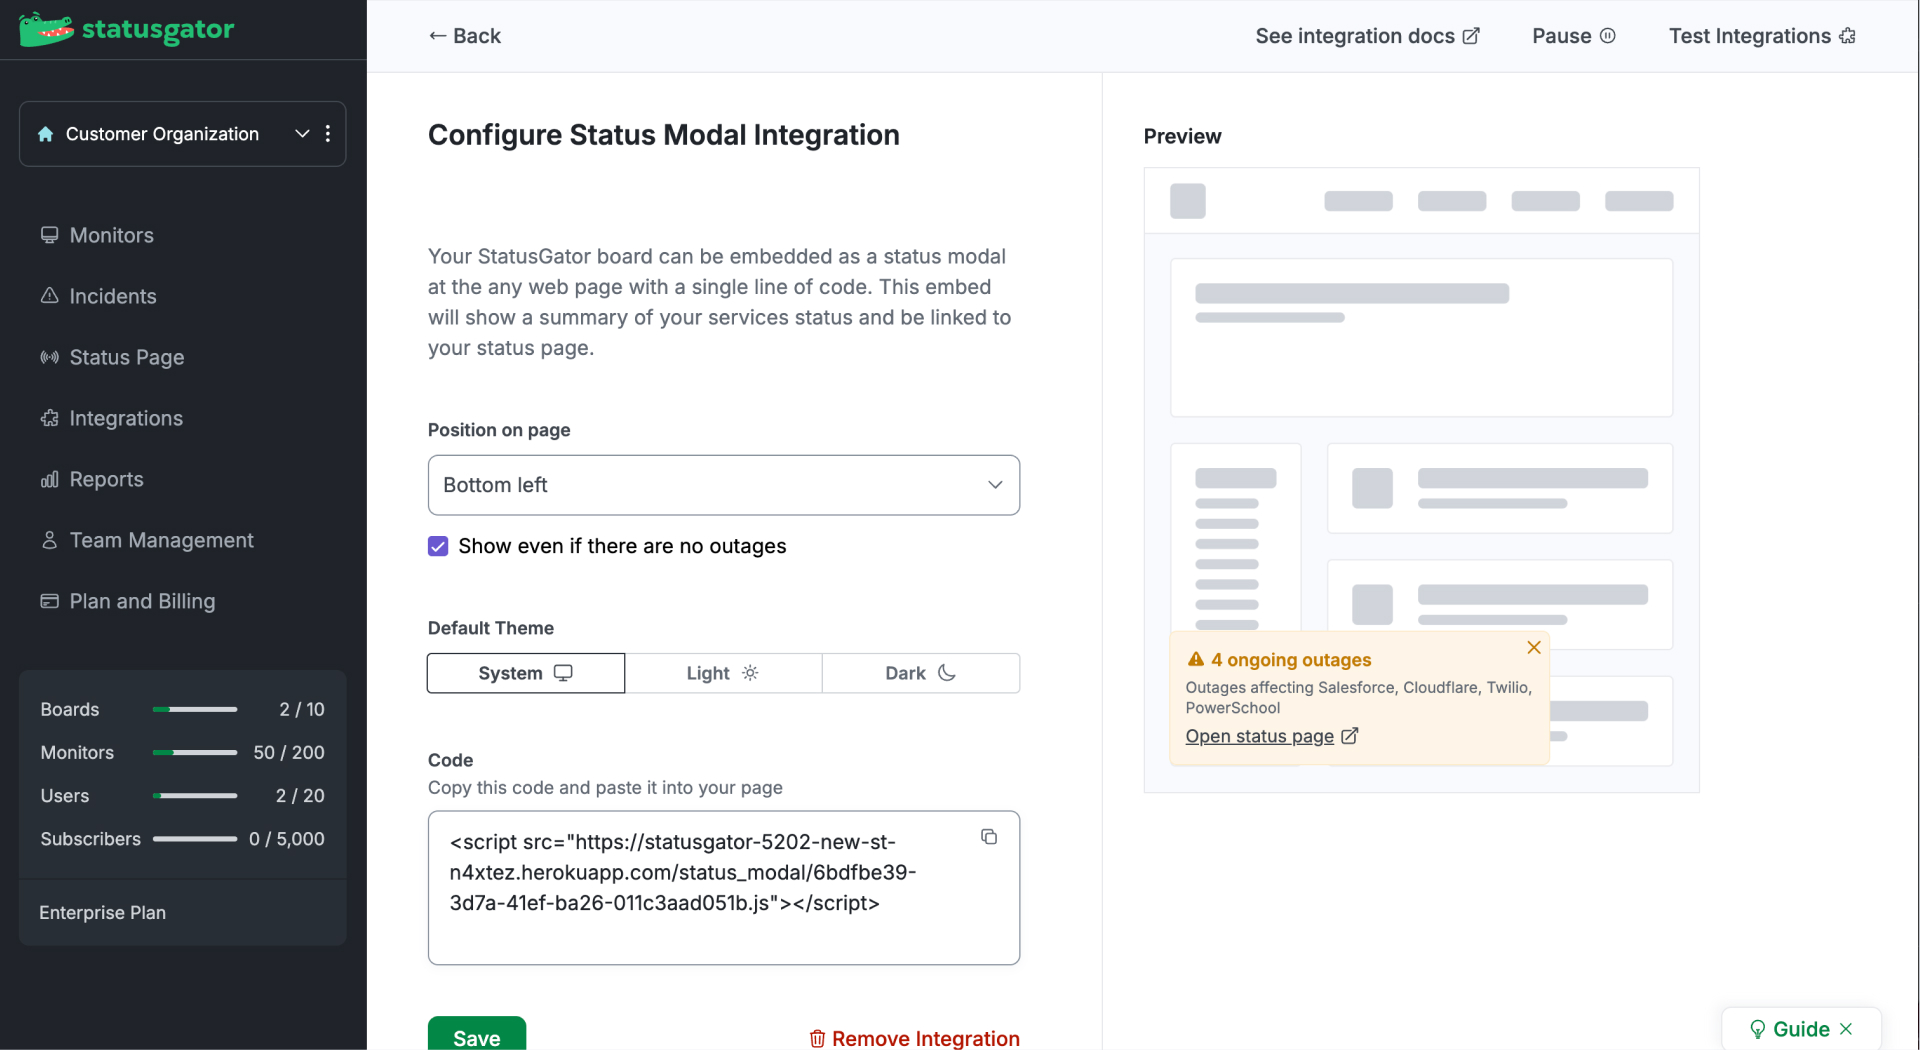Click the warning icon in outages preview

pos(1195,660)
